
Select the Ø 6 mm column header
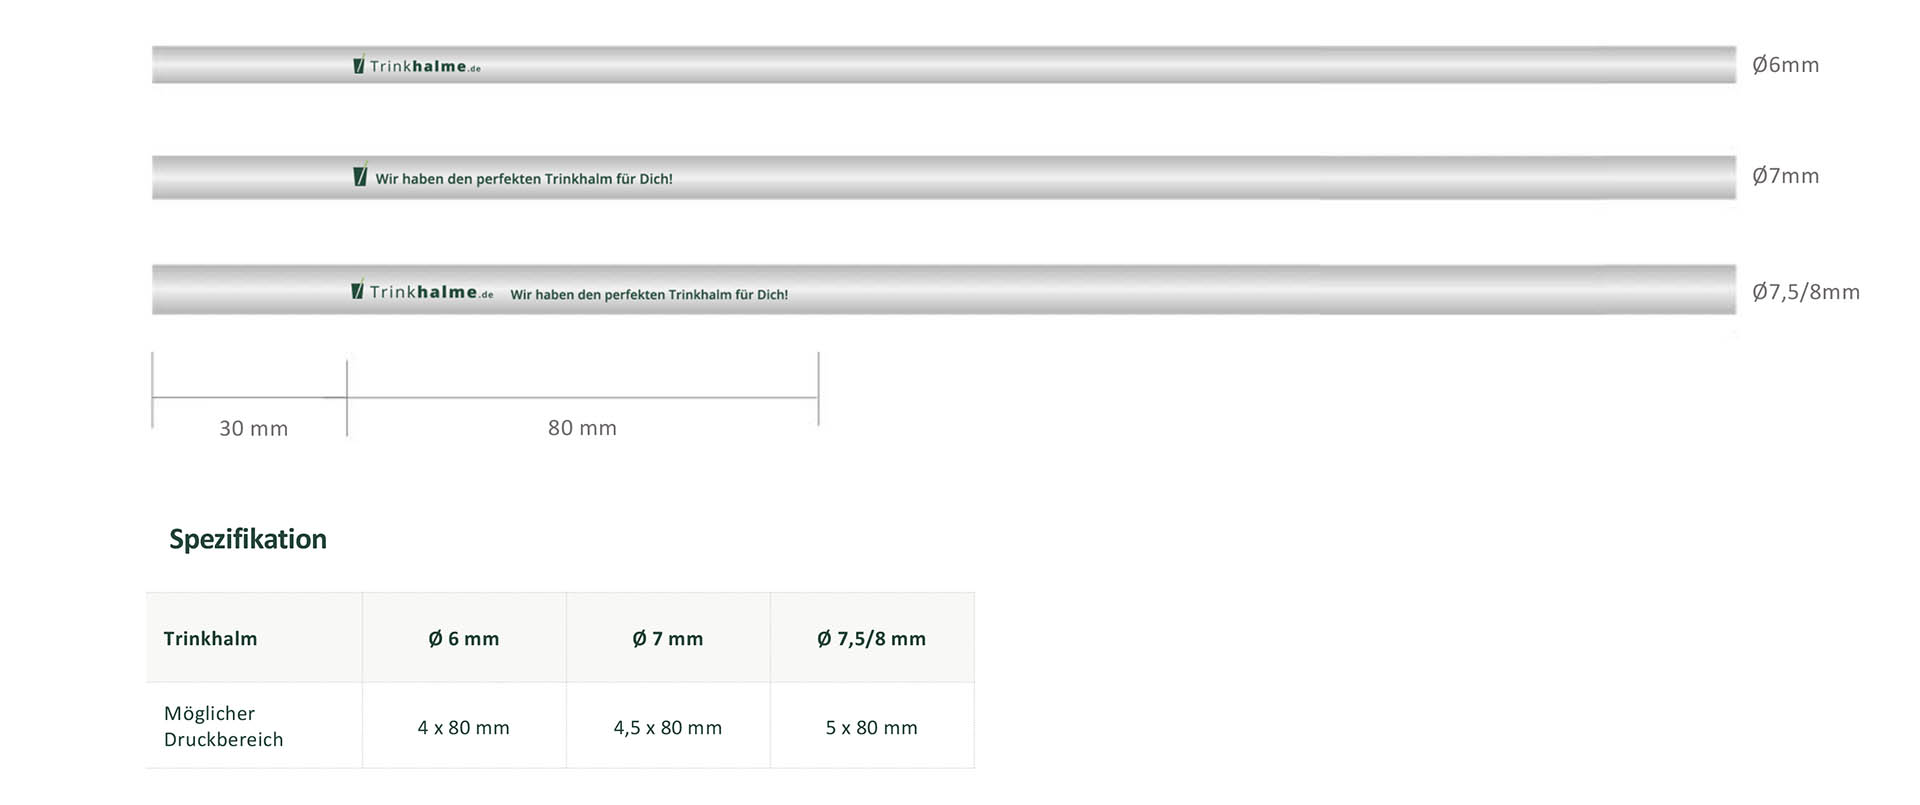click(464, 639)
